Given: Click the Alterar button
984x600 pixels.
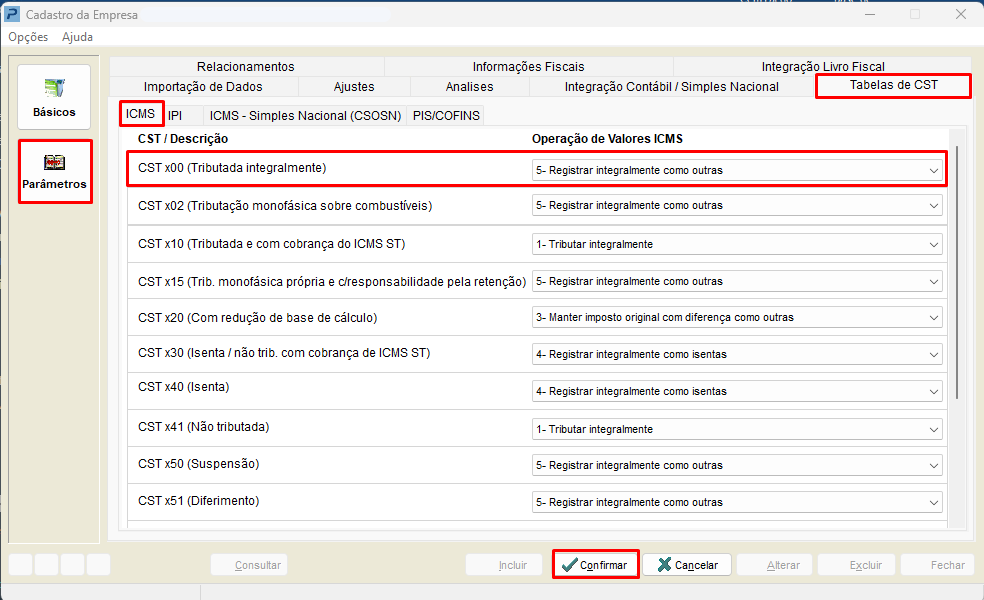Looking at the screenshot, I should (774, 565).
